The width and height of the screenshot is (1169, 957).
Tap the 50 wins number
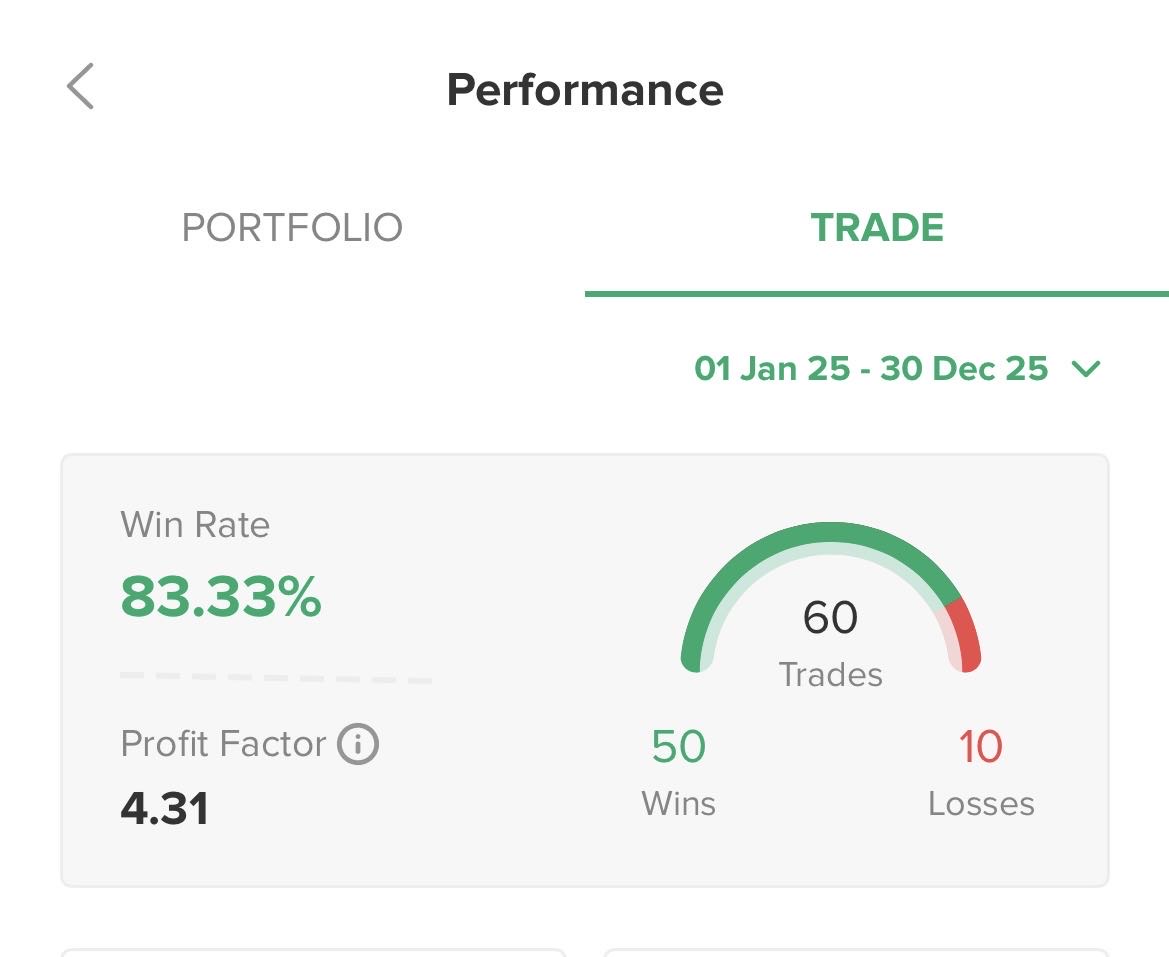tap(679, 747)
